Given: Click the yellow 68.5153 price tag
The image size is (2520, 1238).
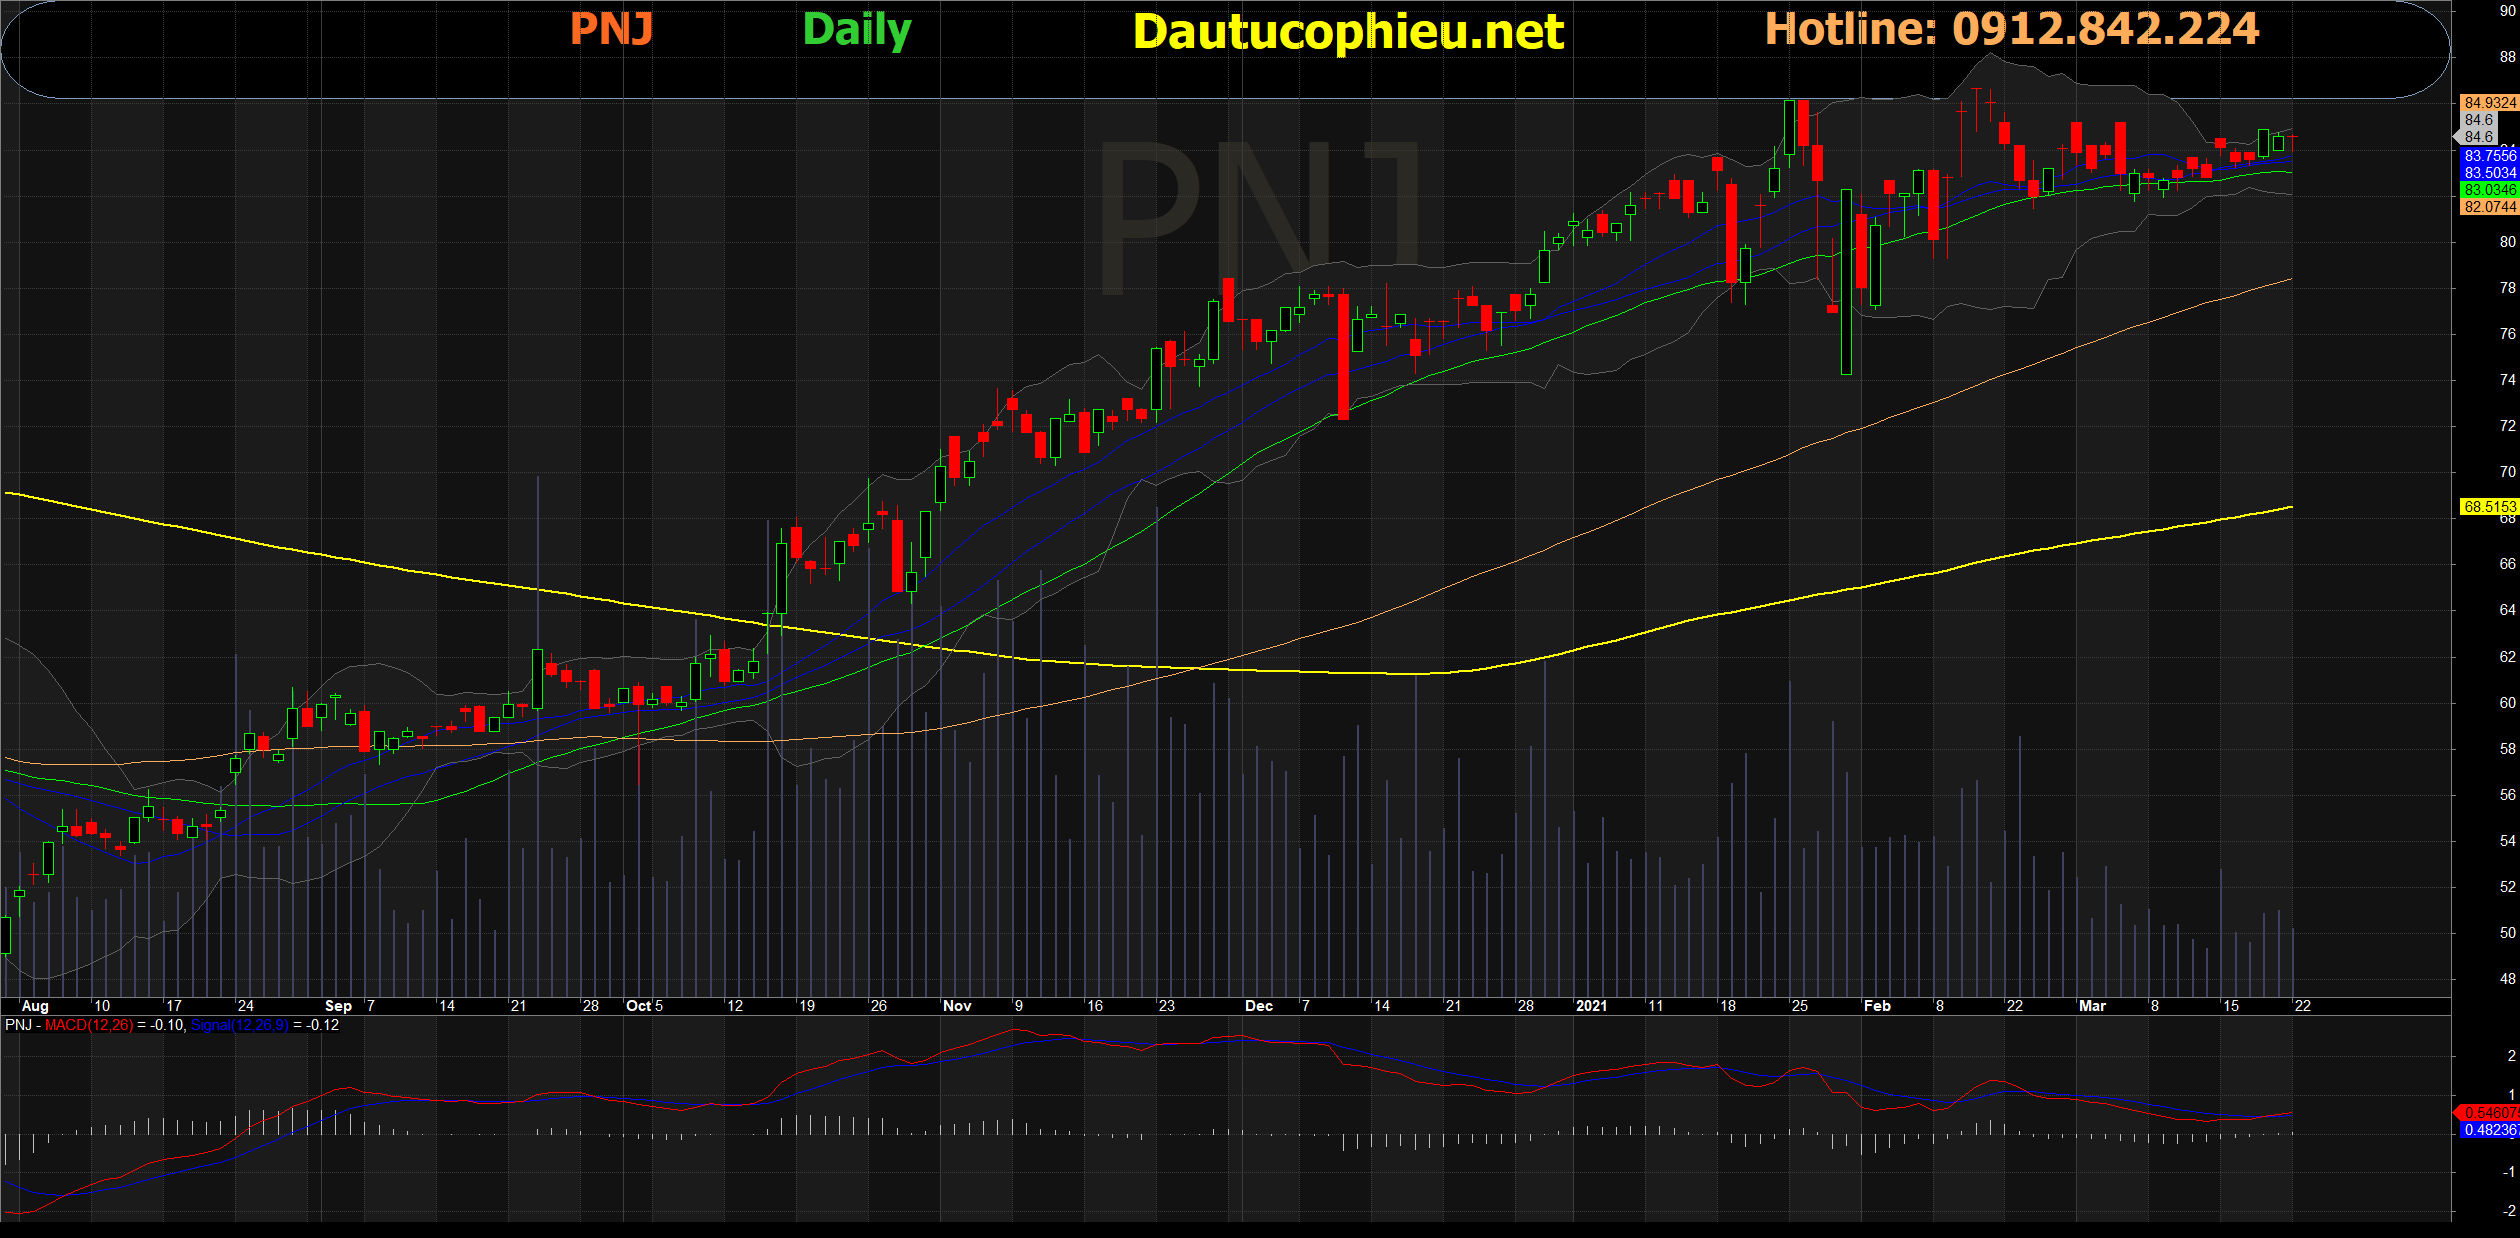Looking at the screenshot, I should pyautogui.click(x=2489, y=507).
